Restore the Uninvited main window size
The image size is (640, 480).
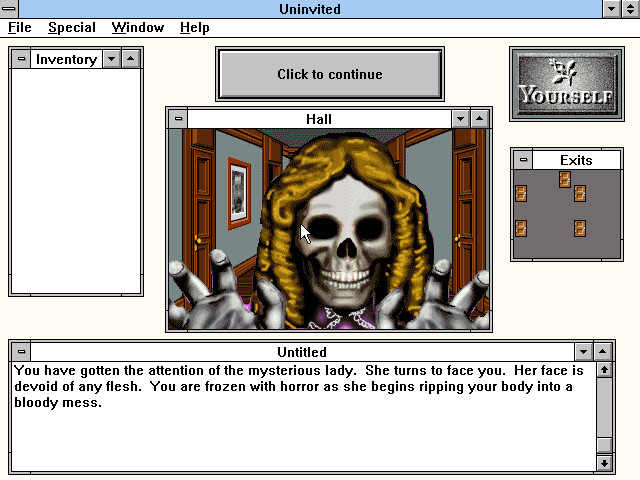[631, 9]
